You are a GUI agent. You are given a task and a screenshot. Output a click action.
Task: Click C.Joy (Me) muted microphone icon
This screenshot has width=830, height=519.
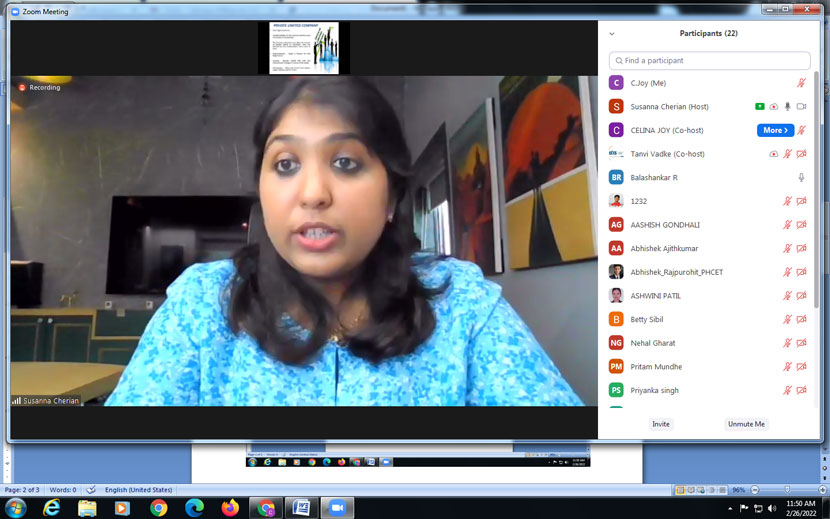point(801,83)
